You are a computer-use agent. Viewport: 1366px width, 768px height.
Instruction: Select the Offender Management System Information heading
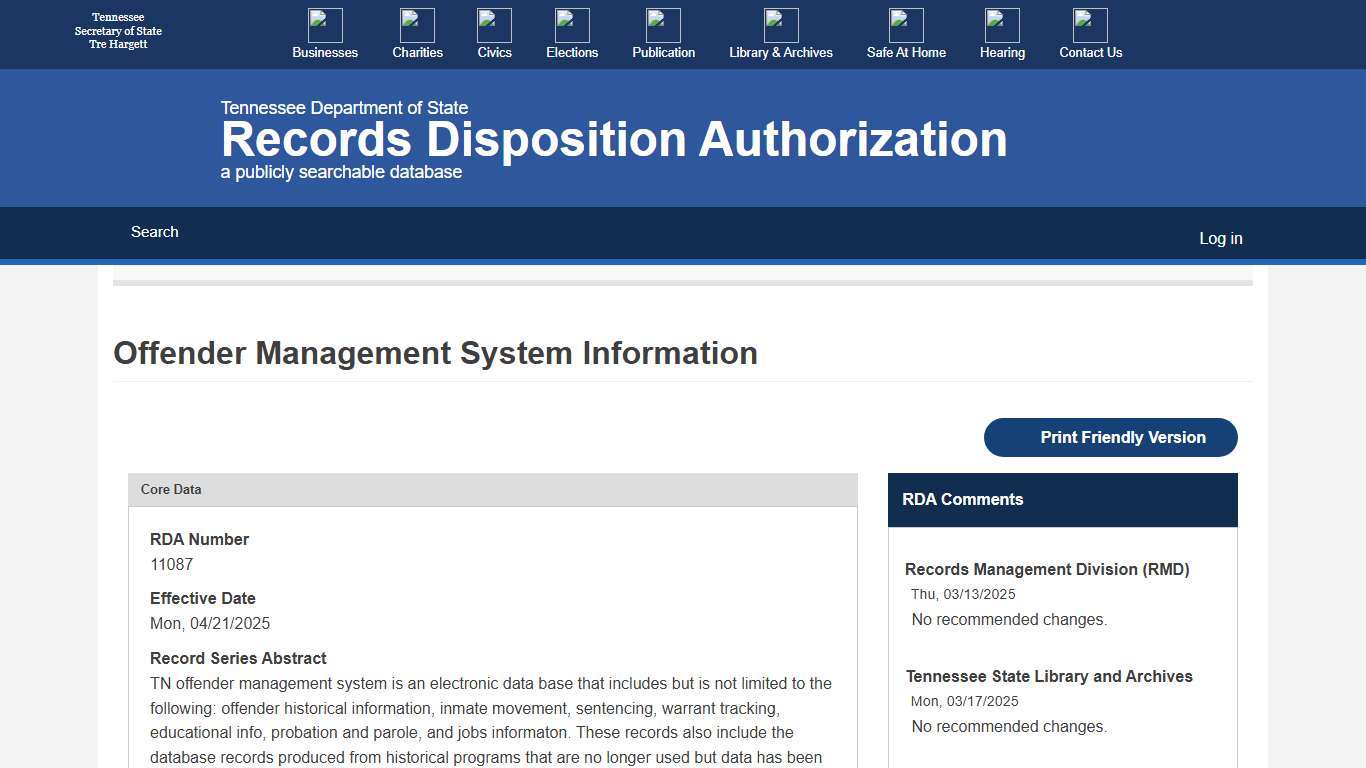(435, 353)
